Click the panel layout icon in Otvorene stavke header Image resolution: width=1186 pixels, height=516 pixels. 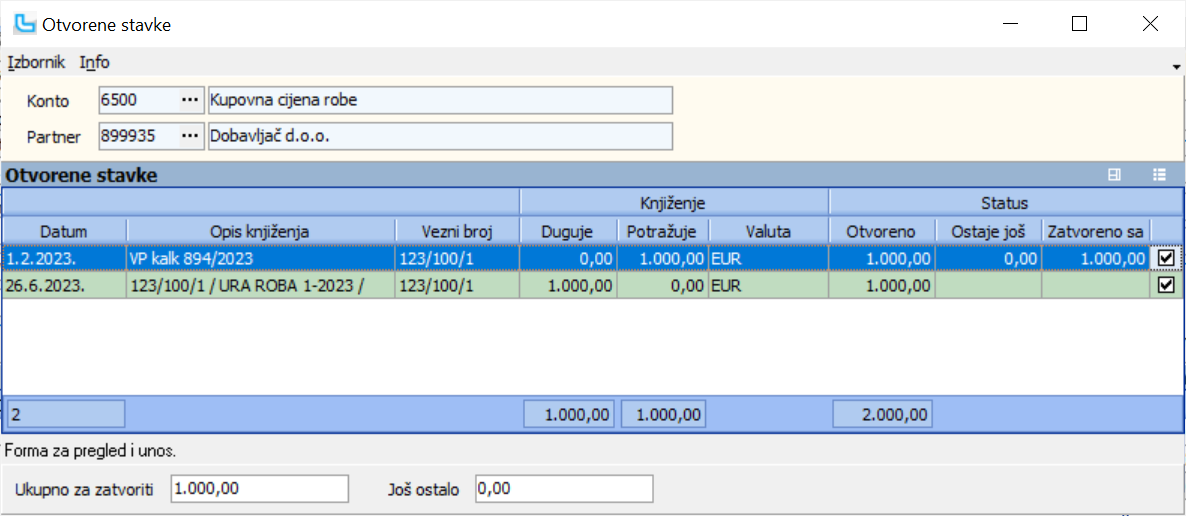point(1114,175)
